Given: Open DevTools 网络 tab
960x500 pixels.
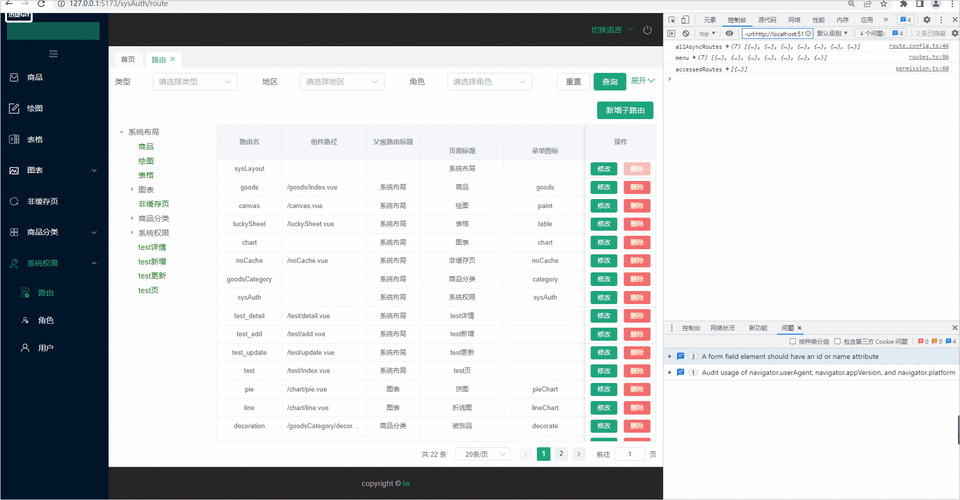Looking at the screenshot, I should (x=794, y=20).
